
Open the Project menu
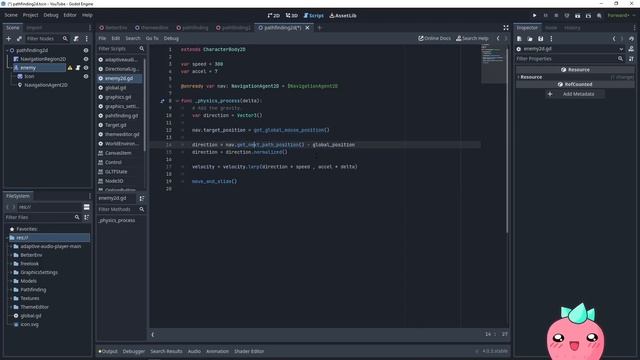click(x=30, y=15)
